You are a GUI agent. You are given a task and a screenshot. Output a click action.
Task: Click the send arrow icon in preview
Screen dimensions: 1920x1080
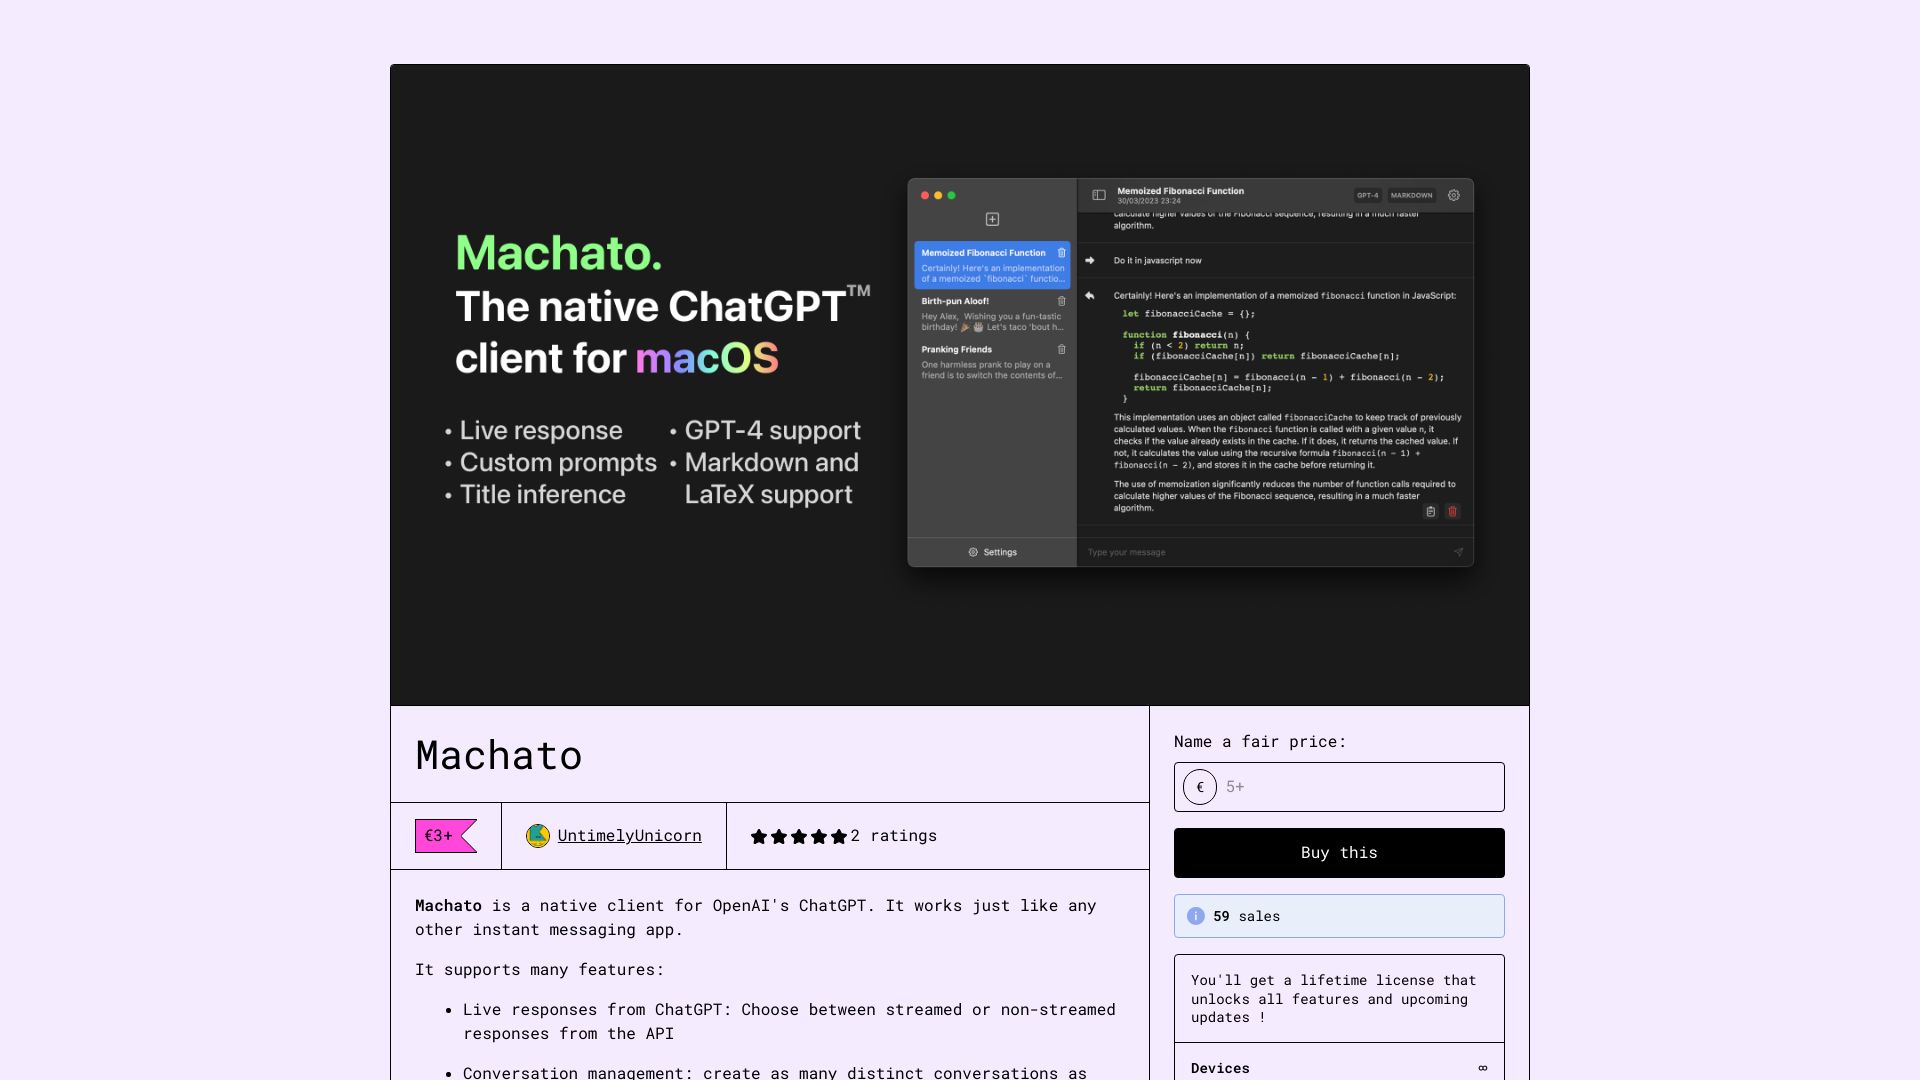point(1458,552)
